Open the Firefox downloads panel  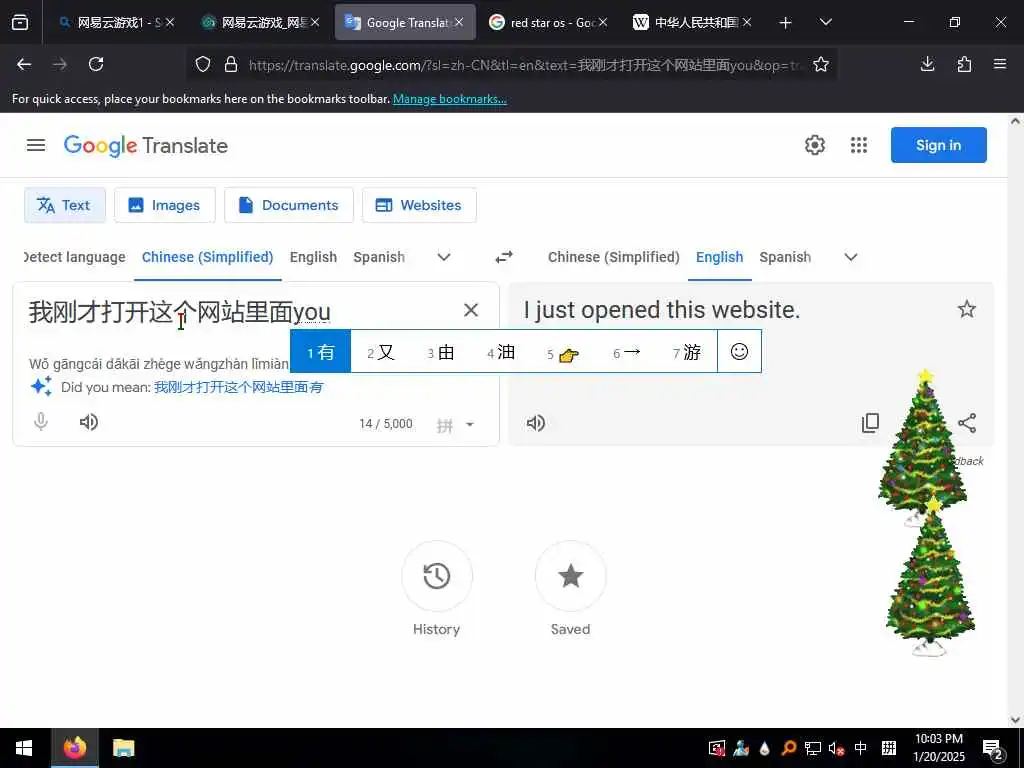pyautogui.click(x=927, y=64)
